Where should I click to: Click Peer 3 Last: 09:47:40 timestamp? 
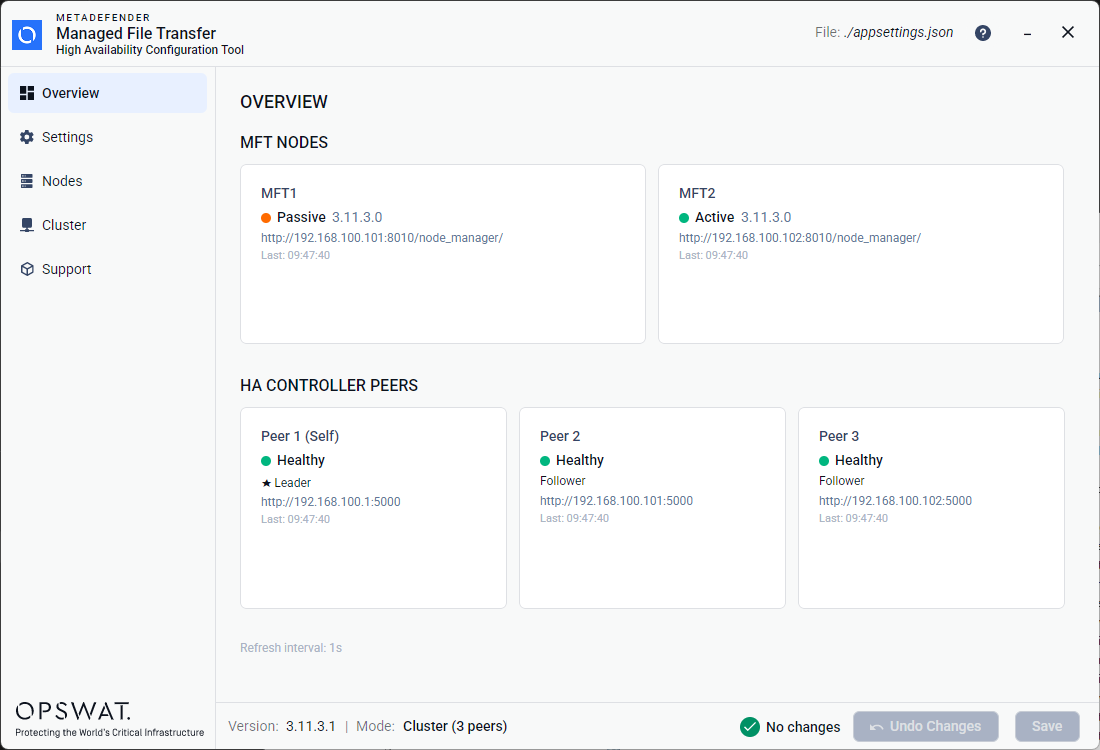[x=853, y=518]
